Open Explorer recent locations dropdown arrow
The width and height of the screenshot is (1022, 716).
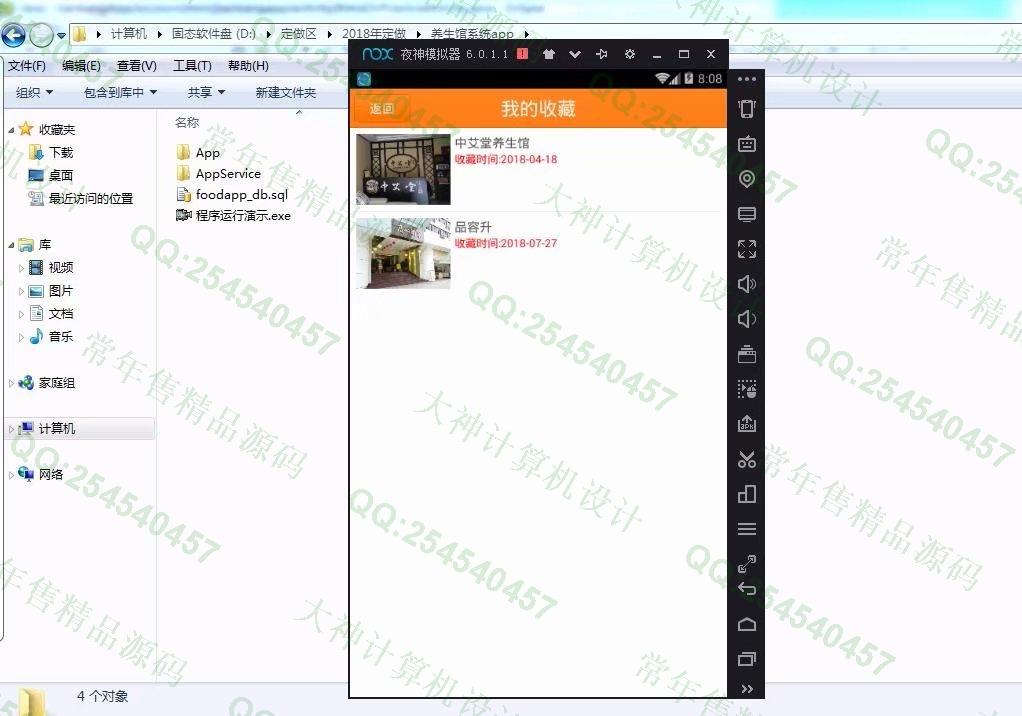(x=61, y=35)
